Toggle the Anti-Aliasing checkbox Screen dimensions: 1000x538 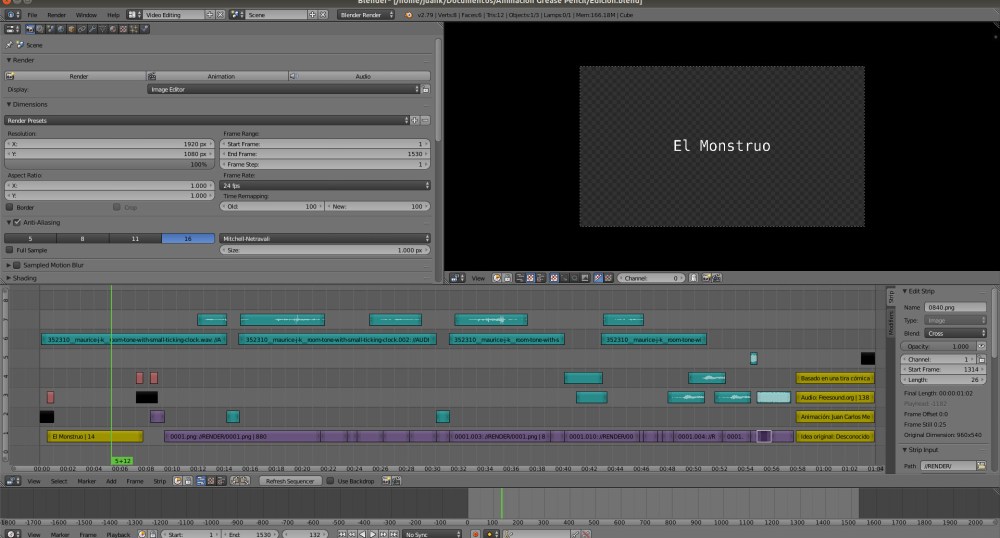pos(16,222)
